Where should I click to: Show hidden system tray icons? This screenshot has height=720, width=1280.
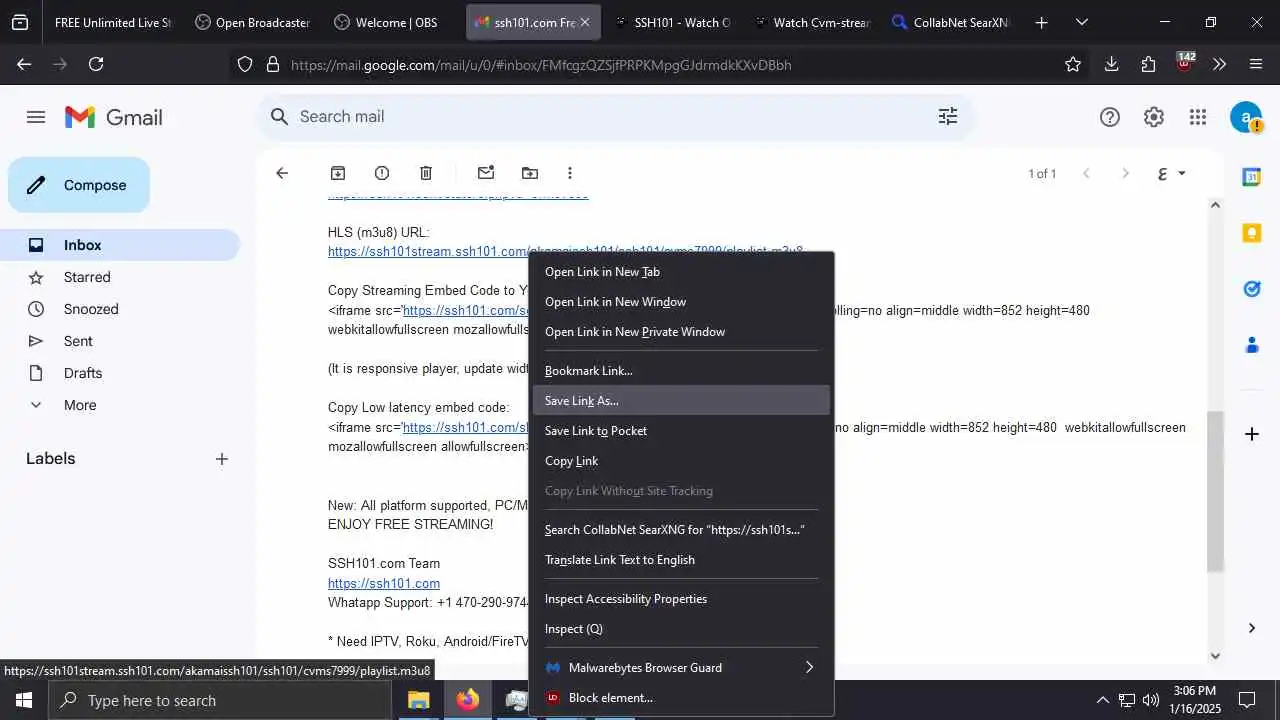[x=1102, y=700]
